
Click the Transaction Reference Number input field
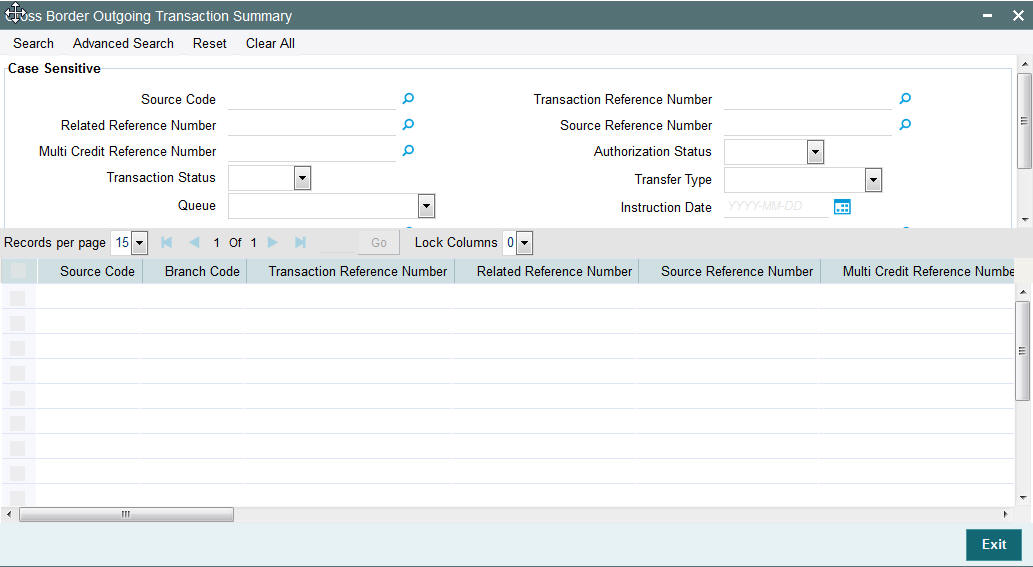pos(808,99)
